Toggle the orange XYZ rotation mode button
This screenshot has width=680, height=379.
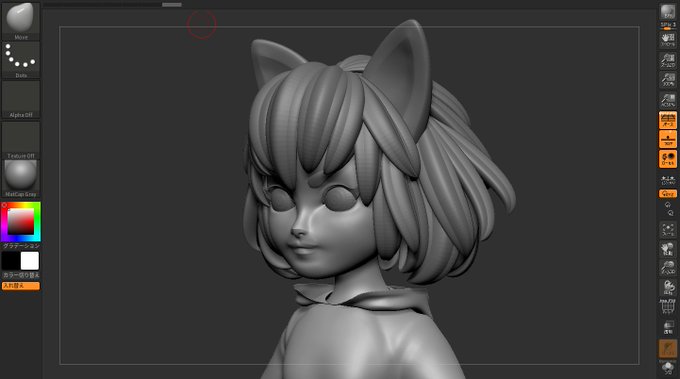coord(668,193)
